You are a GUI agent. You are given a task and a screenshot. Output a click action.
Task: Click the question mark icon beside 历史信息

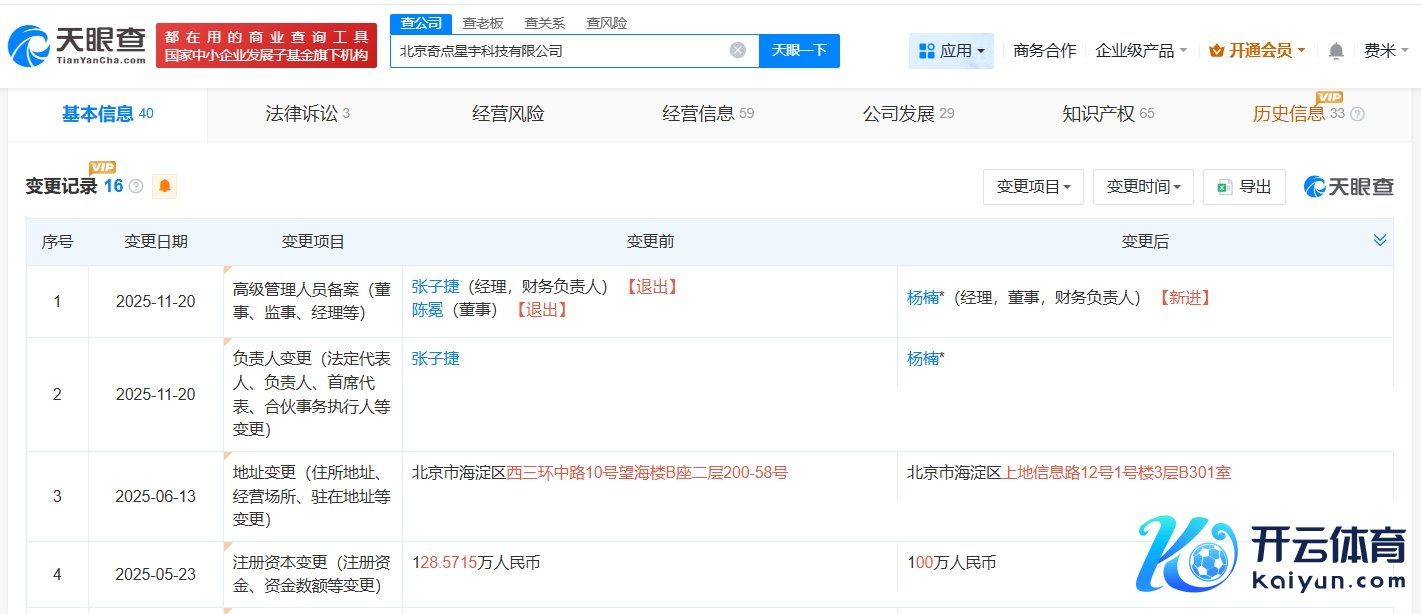[1357, 114]
